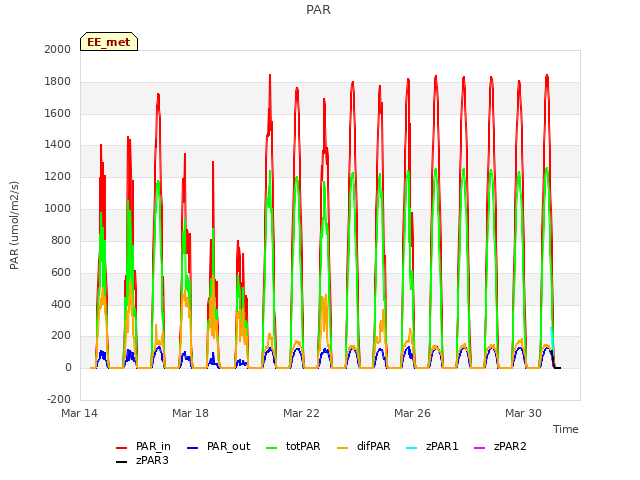Viewport: 640px width, 480px height.
Task: Click the orange difPAR legend color marker
Action: [x=342, y=448]
